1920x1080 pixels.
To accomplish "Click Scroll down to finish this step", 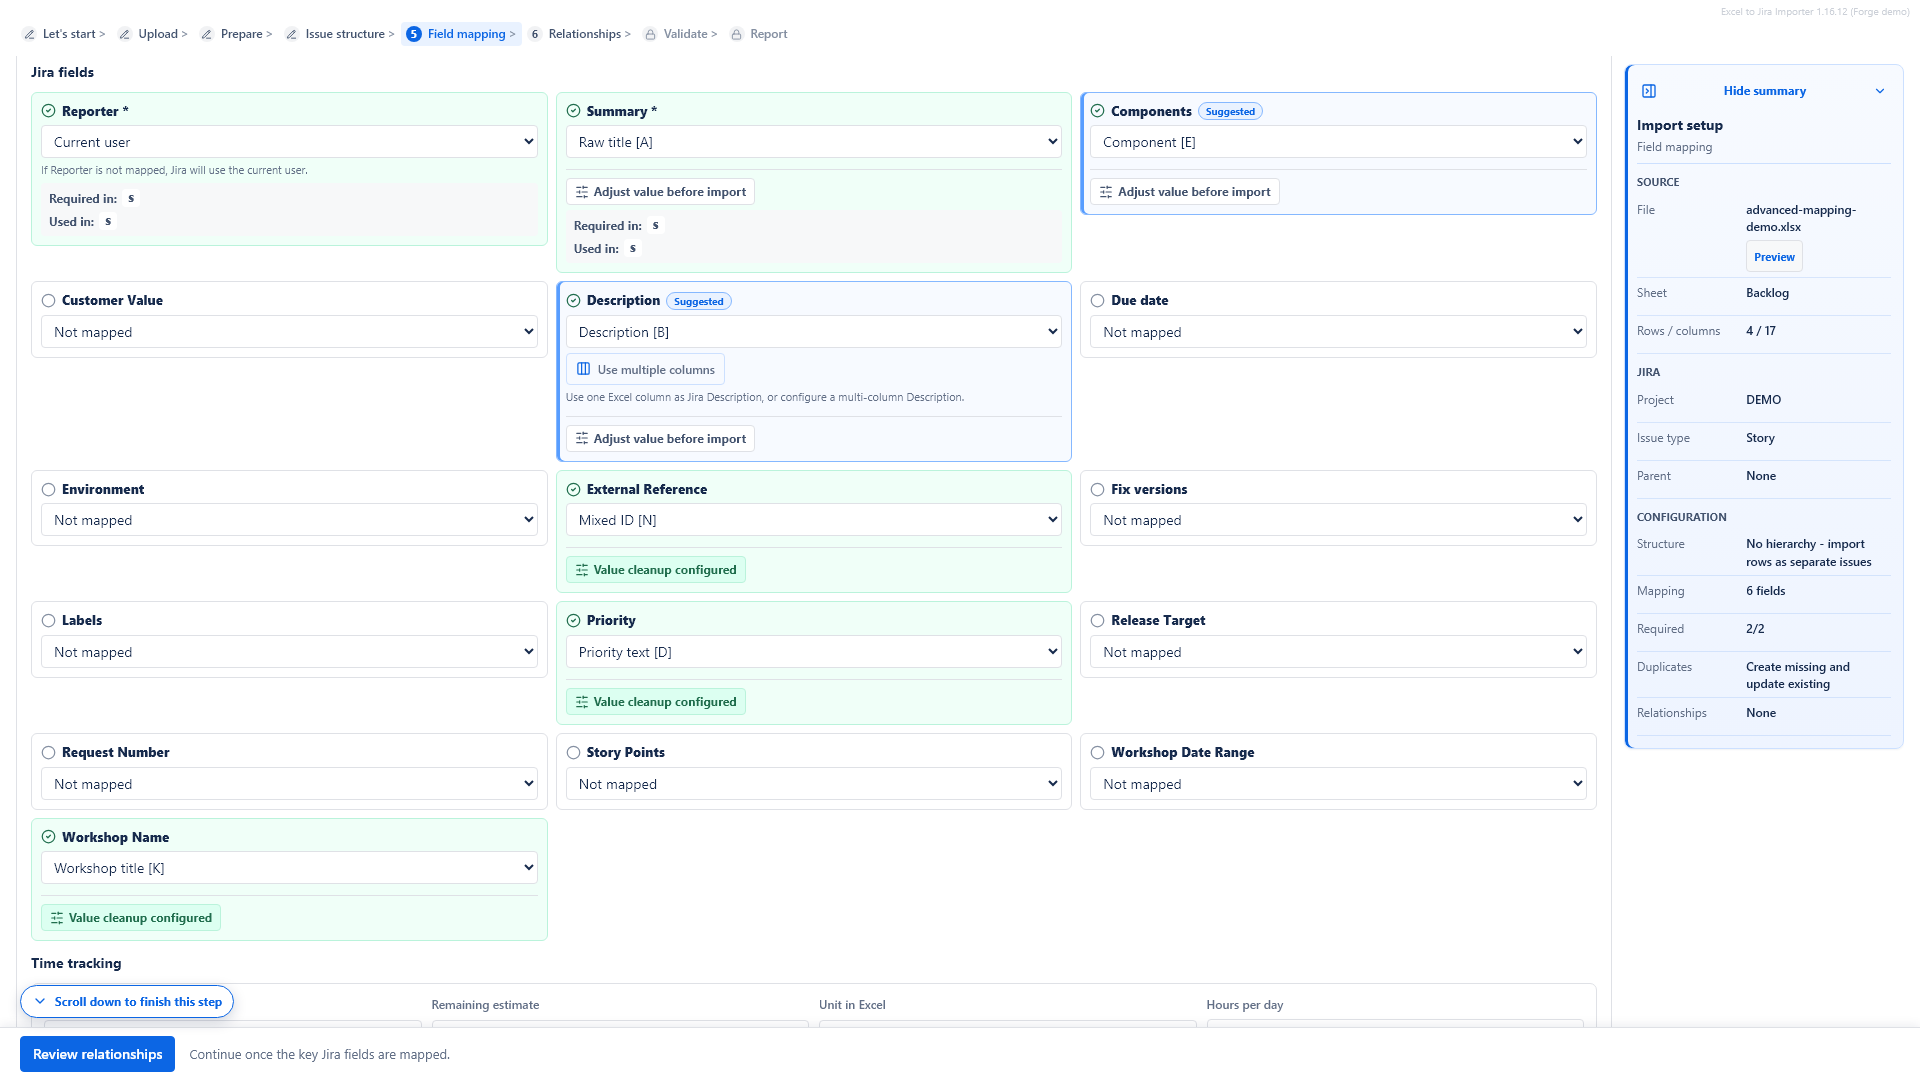I will pos(127,1001).
